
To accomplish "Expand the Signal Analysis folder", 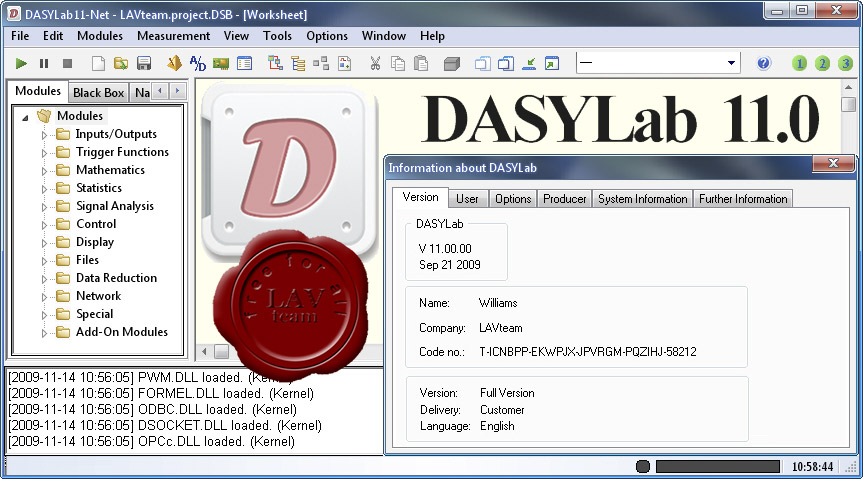I will pyautogui.click(x=44, y=207).
